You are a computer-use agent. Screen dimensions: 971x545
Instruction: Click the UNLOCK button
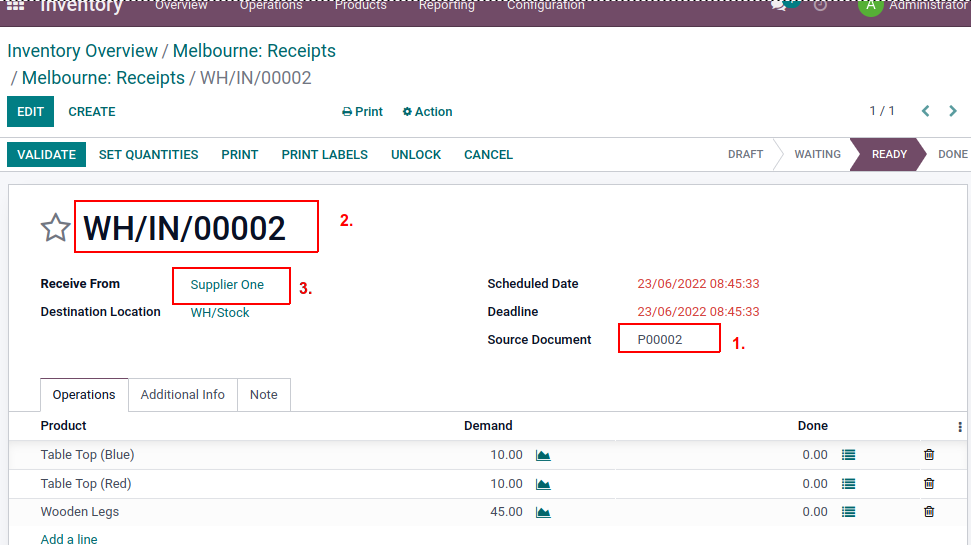(416, 154)
